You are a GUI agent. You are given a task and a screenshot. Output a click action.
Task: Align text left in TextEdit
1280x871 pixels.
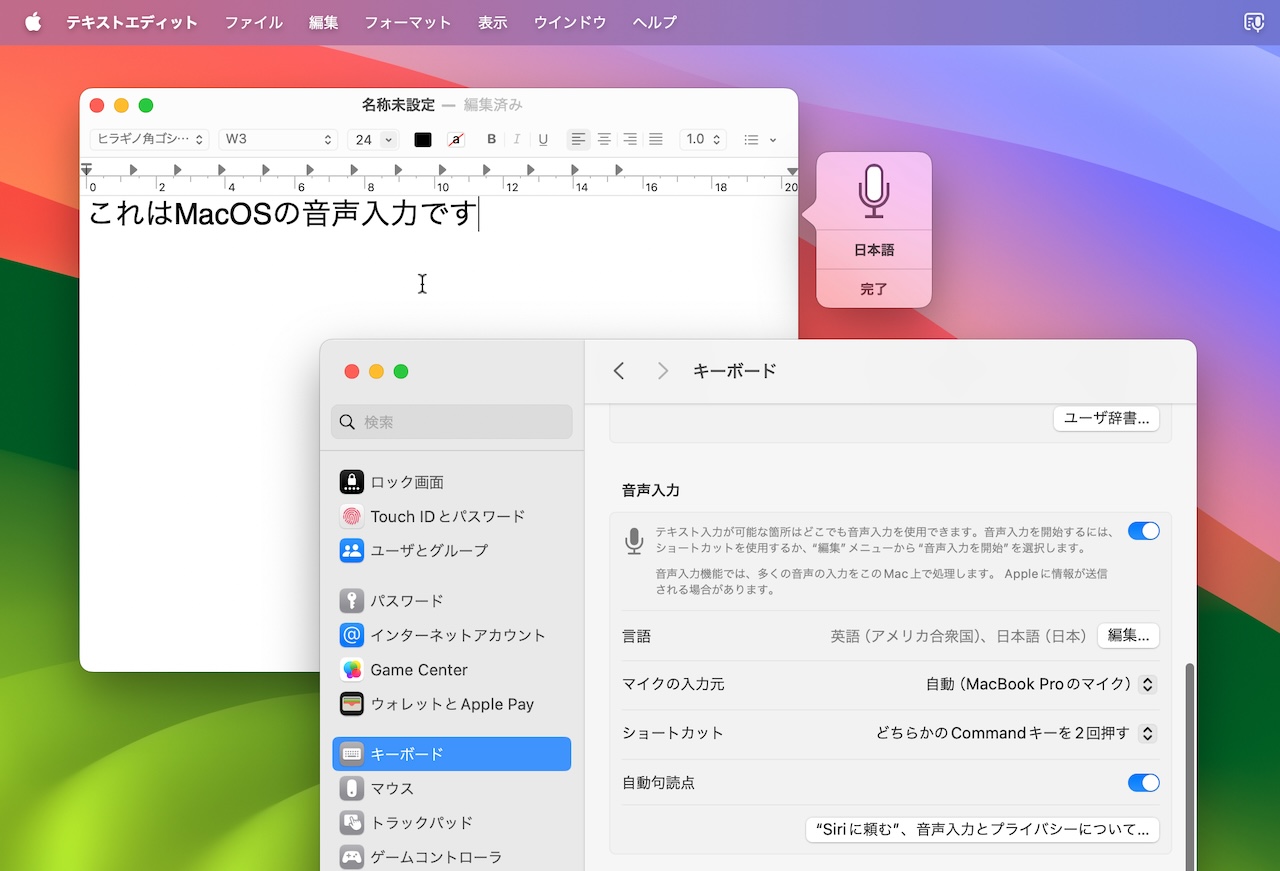(x=578, y=140)
